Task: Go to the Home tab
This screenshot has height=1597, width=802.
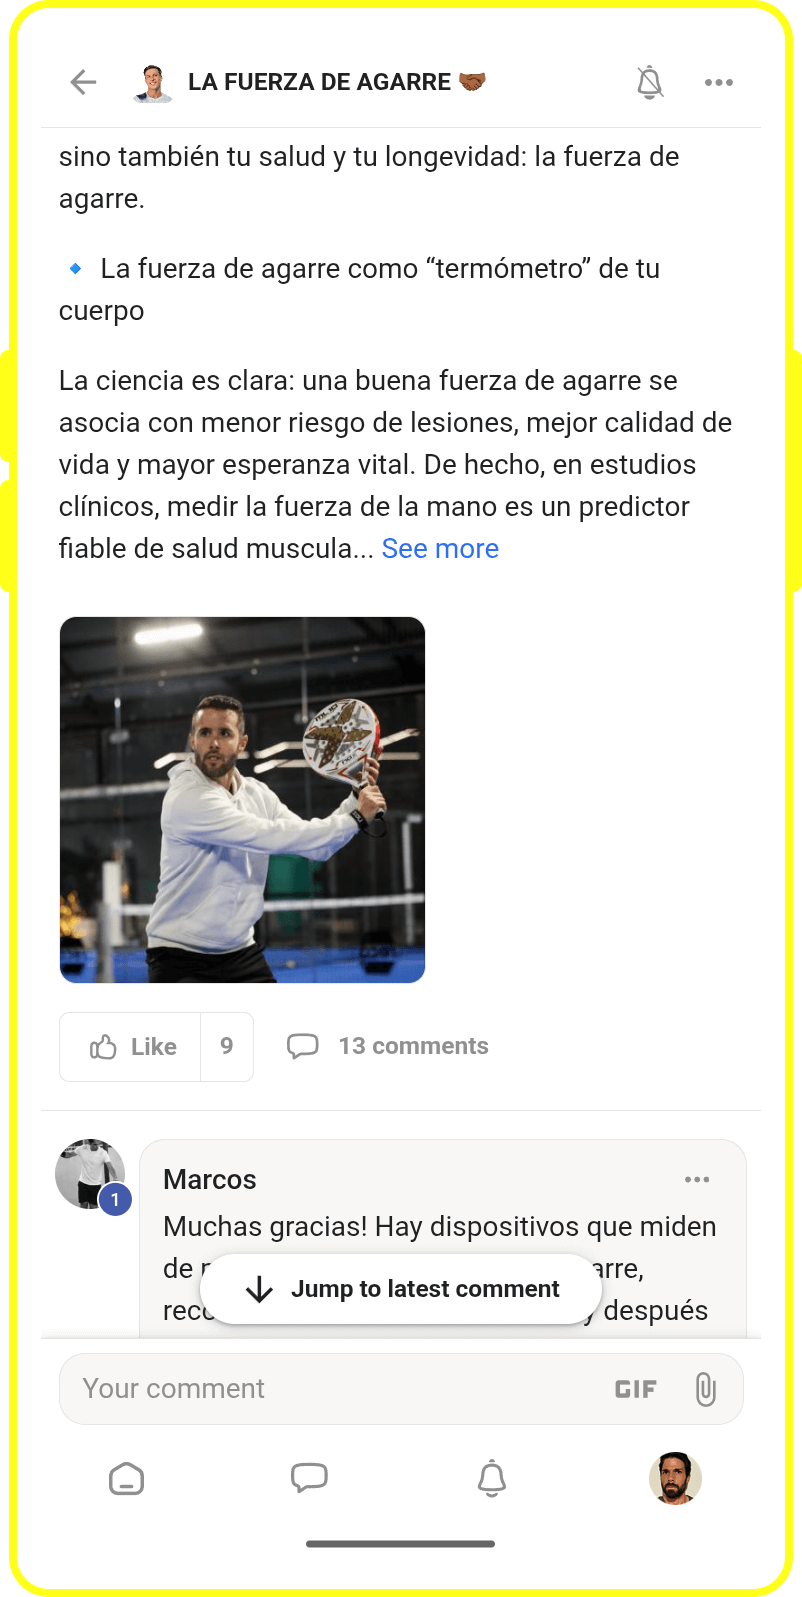Action: click(x=126, y=1478)
